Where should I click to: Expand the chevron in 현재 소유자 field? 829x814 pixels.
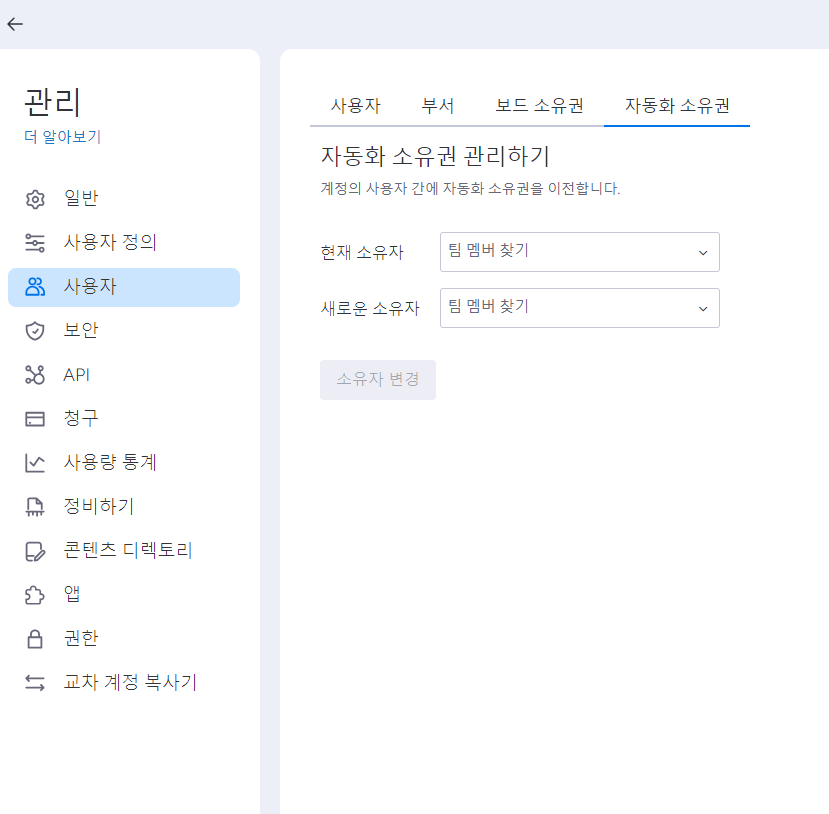[x=703, y=253]
